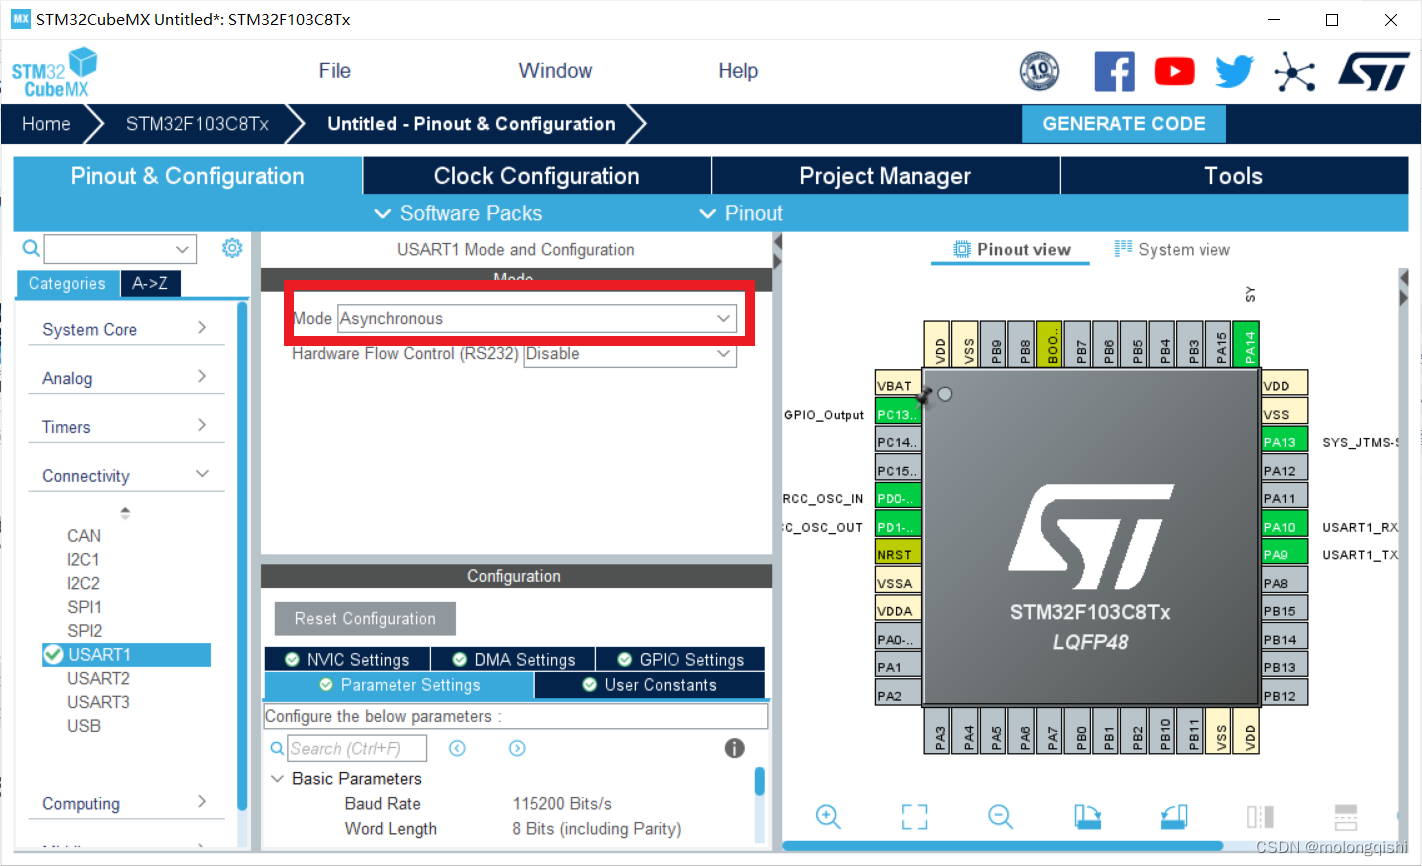The image size is (1422, 866).
Task: Open Hardware Flow Control dropdown
Action: click(630, 354)
